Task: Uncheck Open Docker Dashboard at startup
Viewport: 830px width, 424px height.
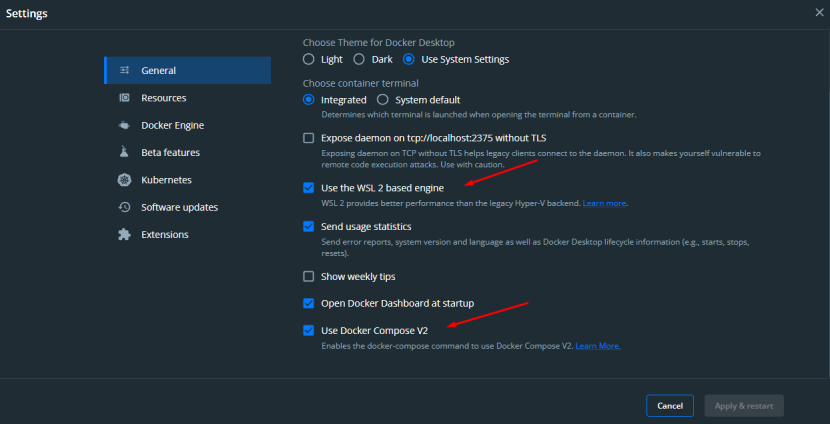Action: tap(309, 303)
